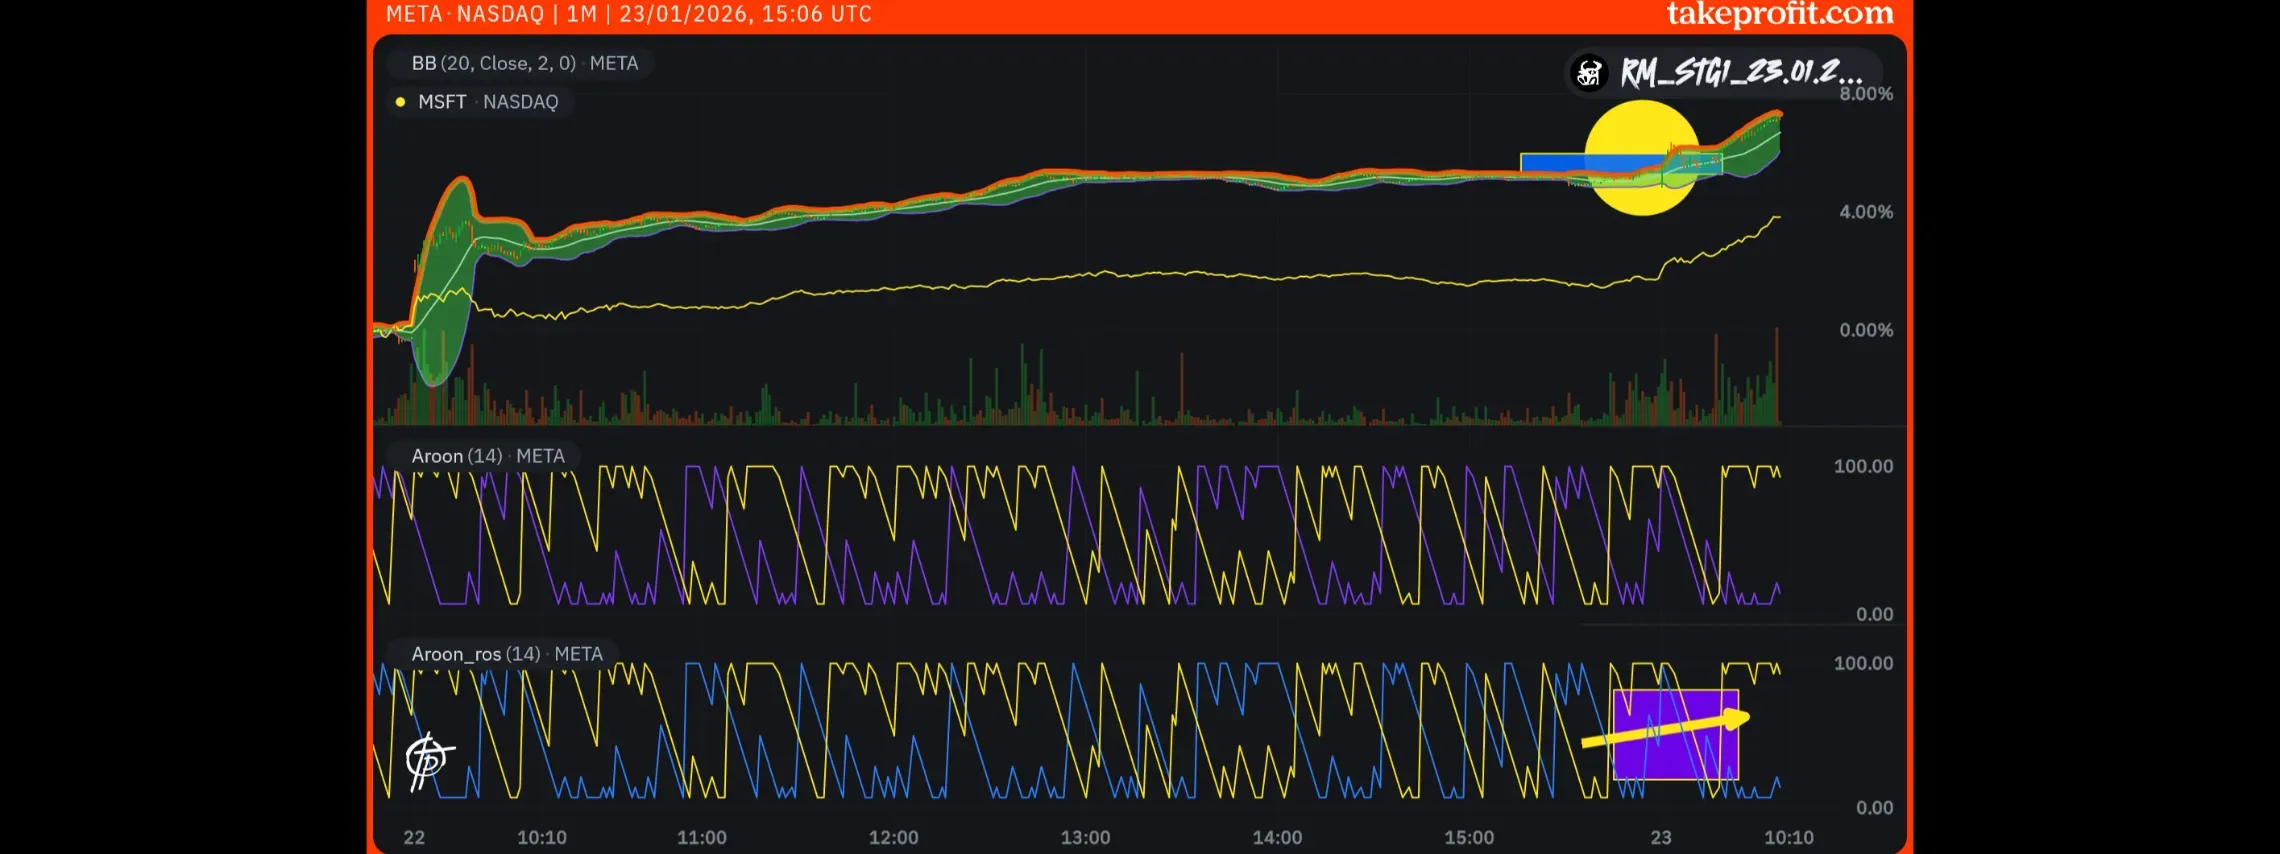2280x854 pixels.
Task: Click the 12:00 time axis marker
Action: 893,838
